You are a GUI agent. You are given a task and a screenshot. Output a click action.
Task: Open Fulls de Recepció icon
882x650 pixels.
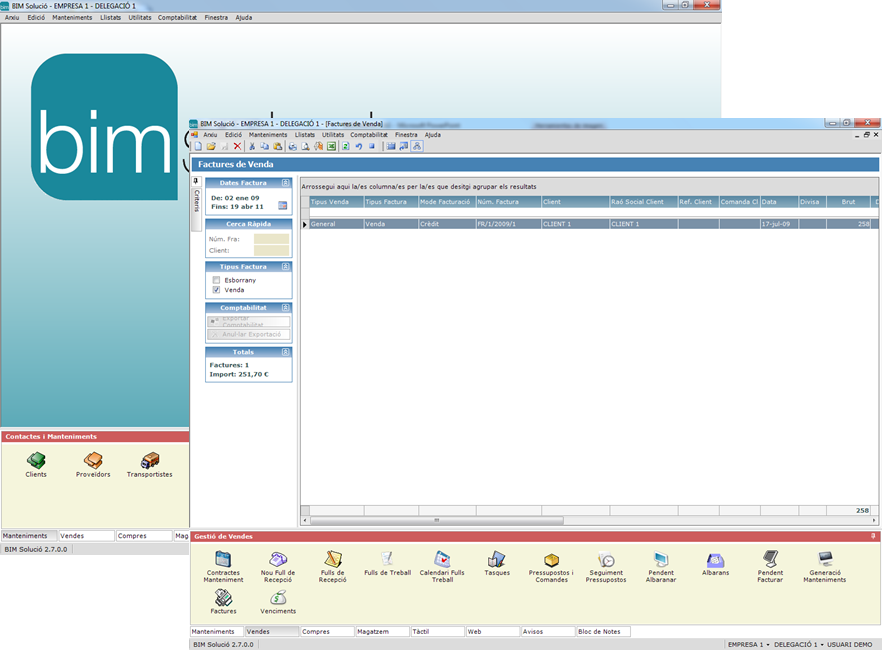pyautogui.click(x=332, y=566)
